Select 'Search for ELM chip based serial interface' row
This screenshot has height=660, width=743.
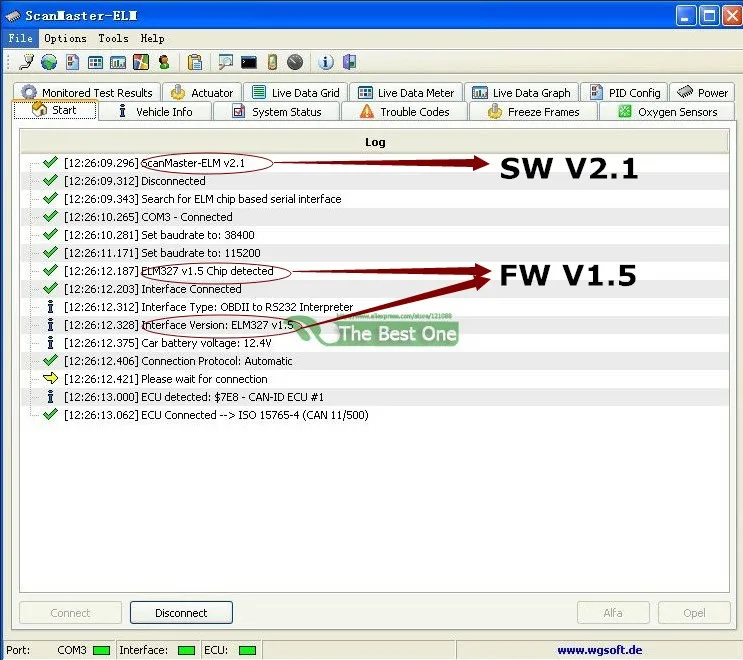375,199
